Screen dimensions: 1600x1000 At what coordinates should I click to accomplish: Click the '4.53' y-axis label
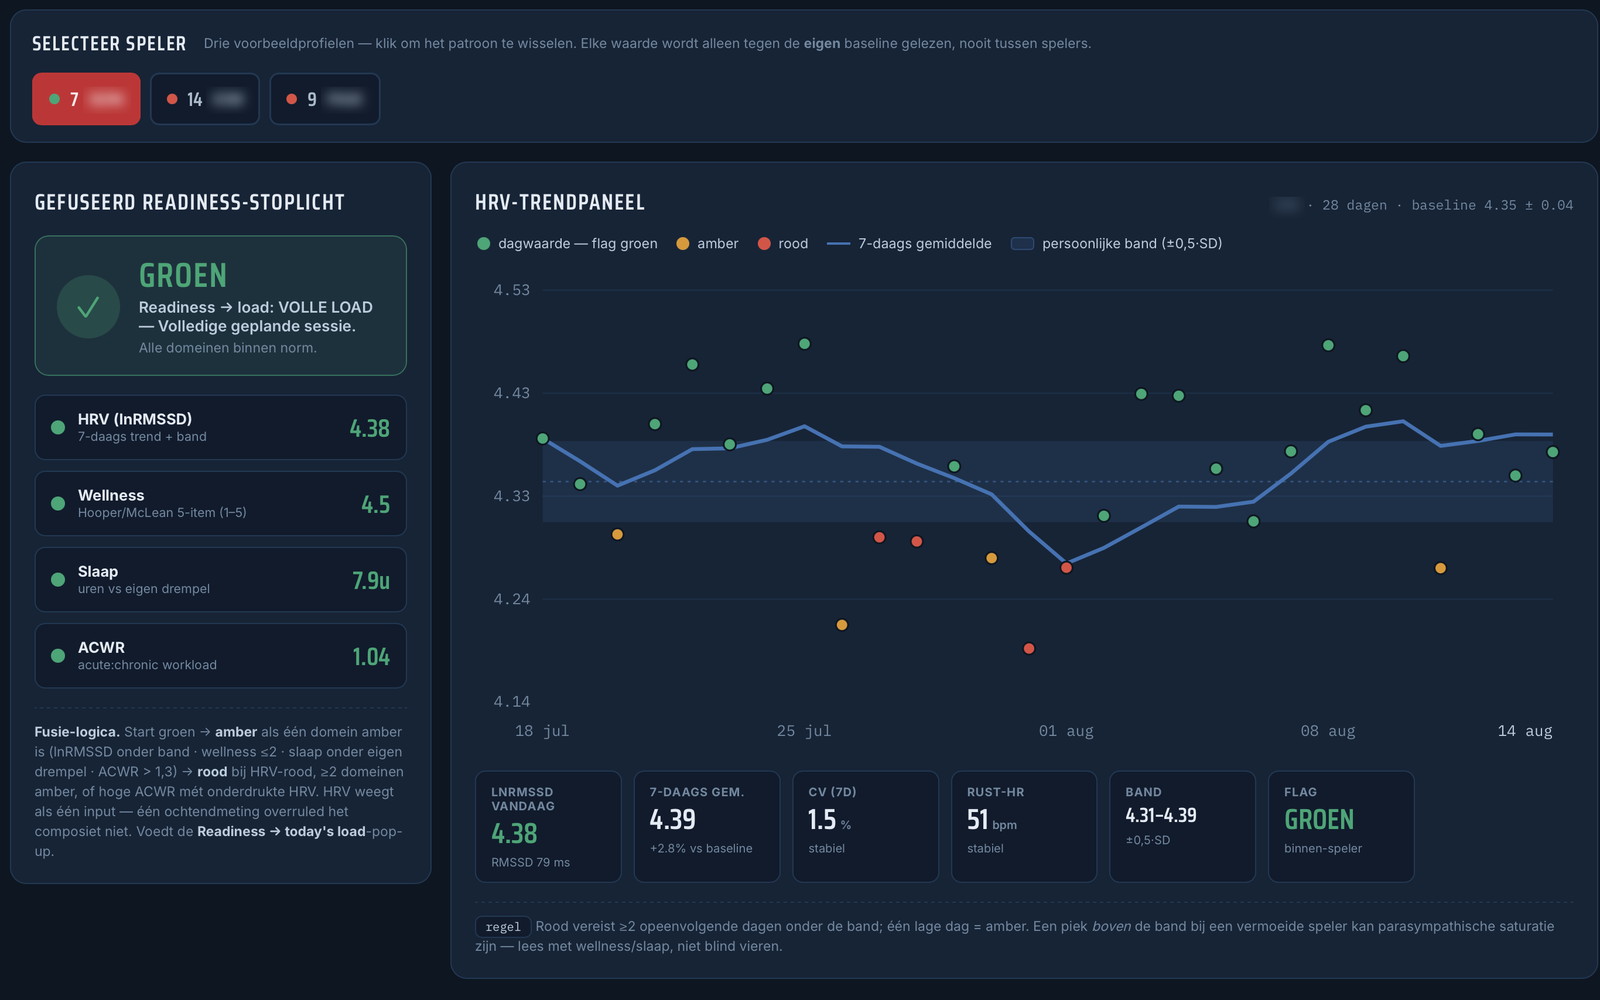(x=512, y=290)
